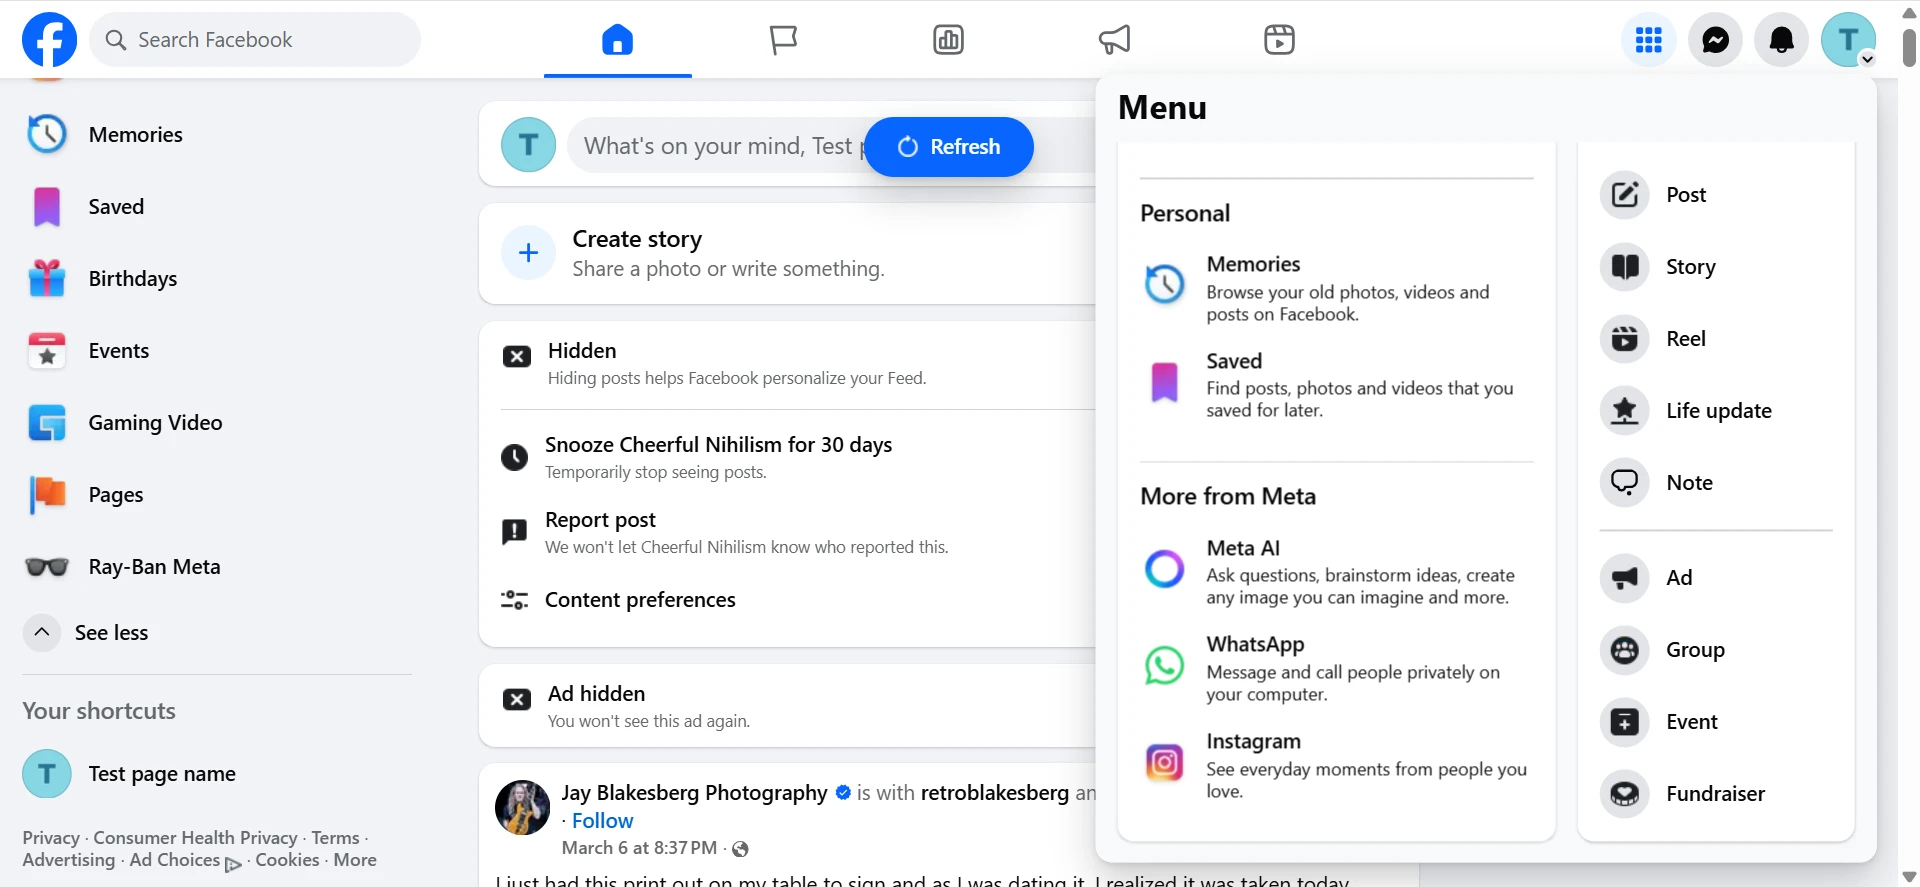Open WhatsApp from the Menu

[1255, 645]
